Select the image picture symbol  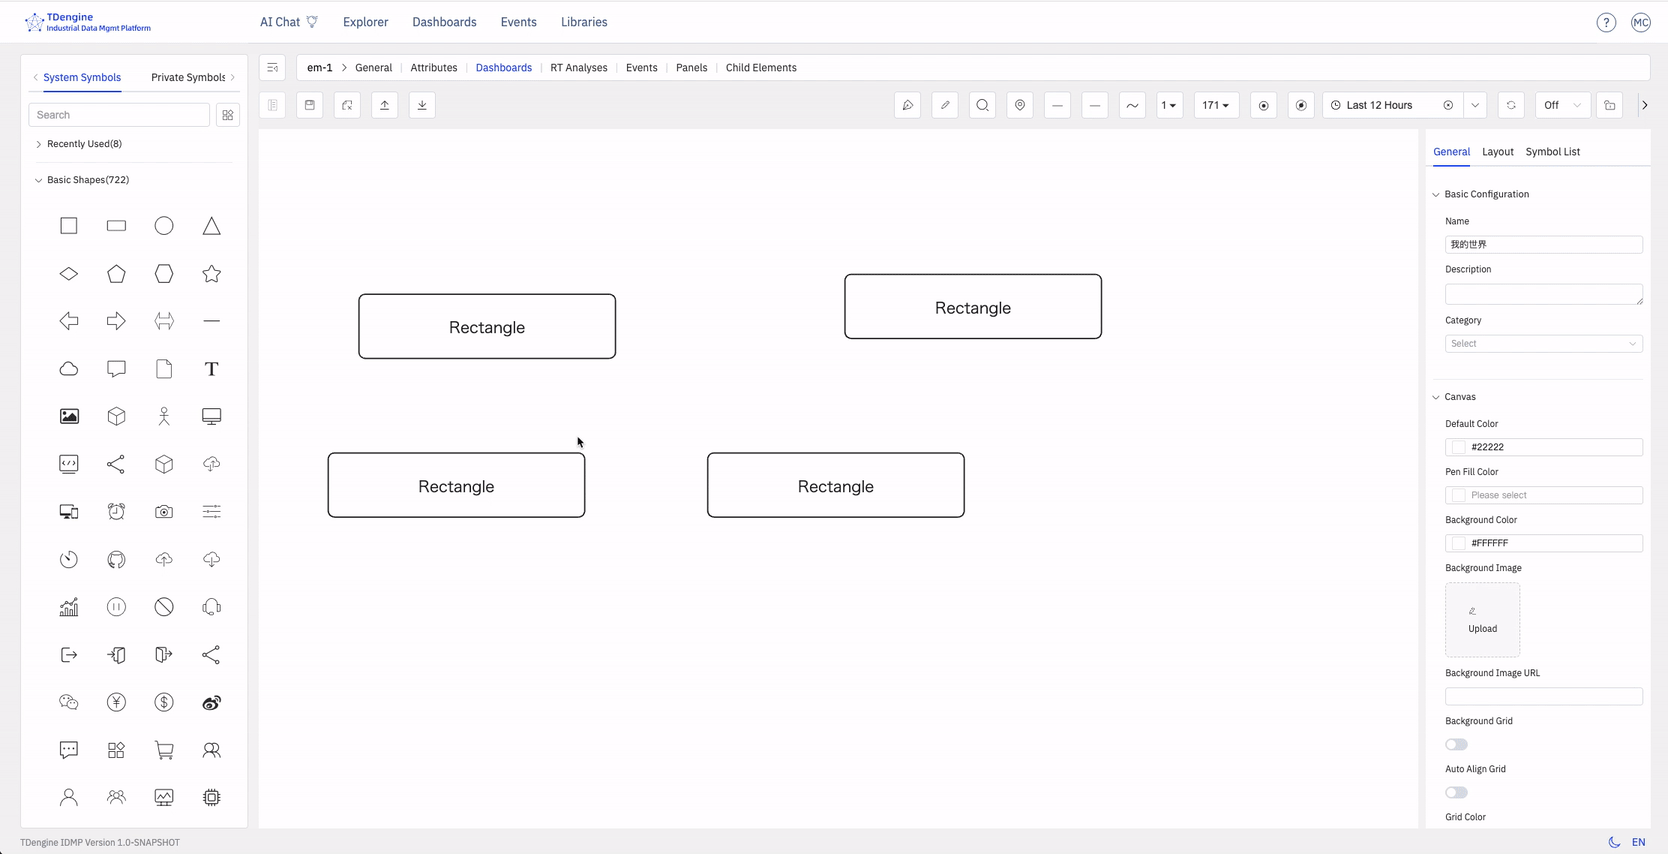(x=69, y=416)
